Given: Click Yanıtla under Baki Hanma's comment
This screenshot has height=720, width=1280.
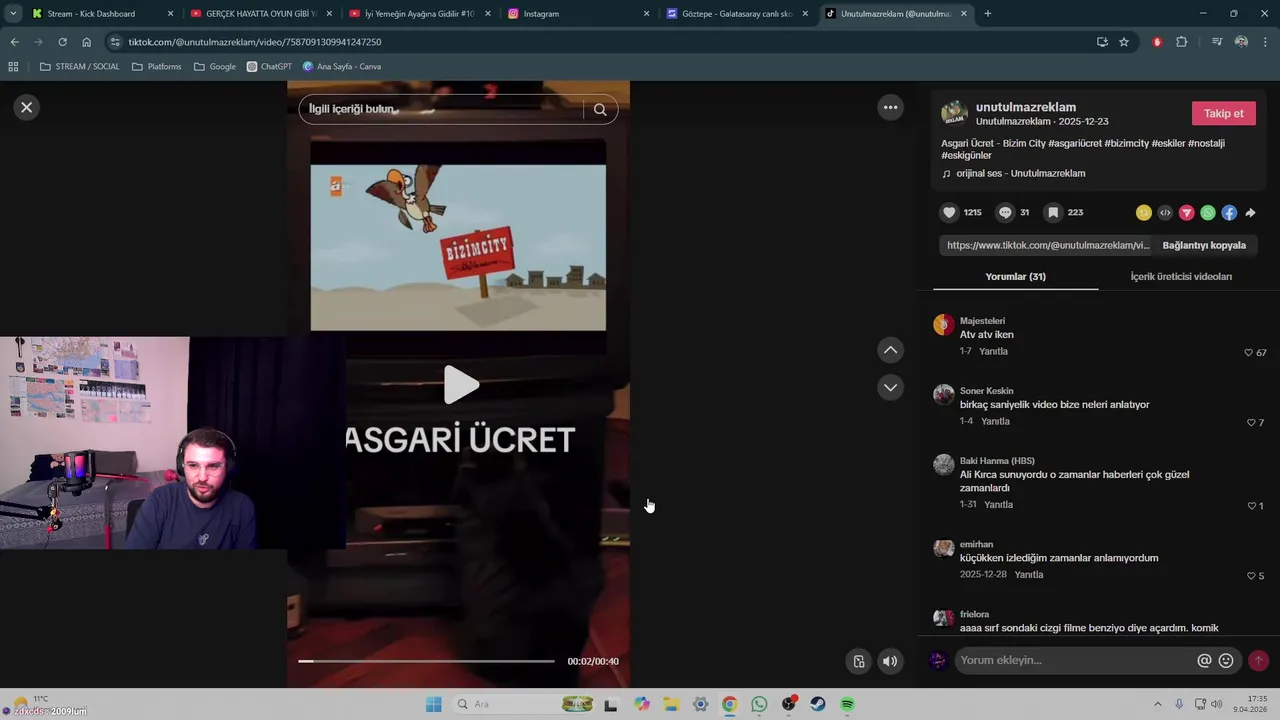Looking at the screenshot, I should point(998,504).
